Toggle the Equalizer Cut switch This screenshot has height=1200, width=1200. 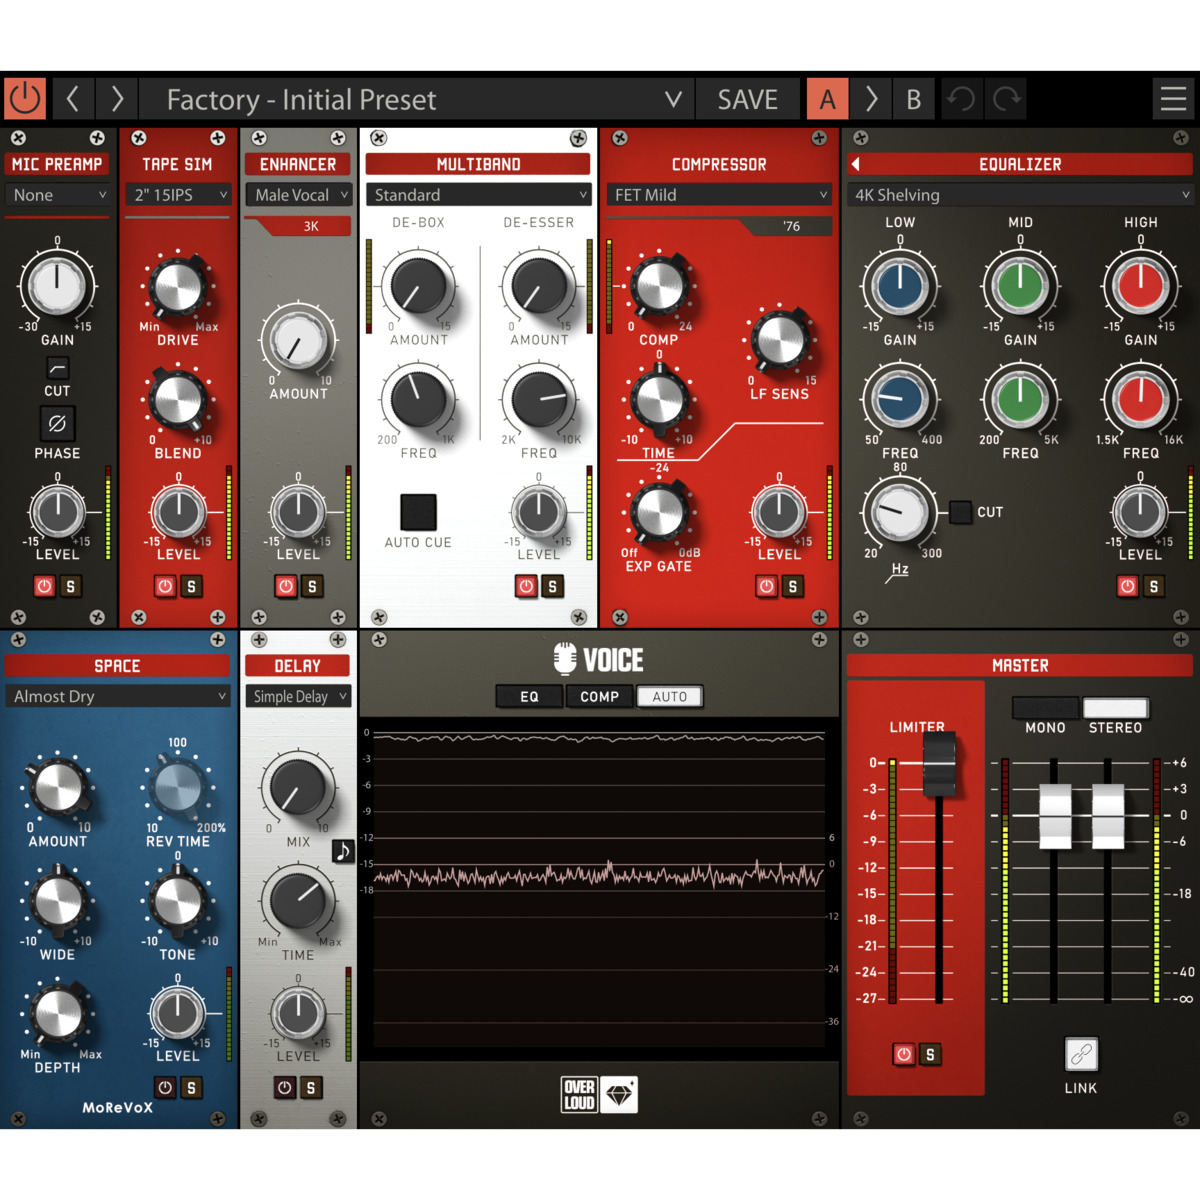[x=960, y=512]
